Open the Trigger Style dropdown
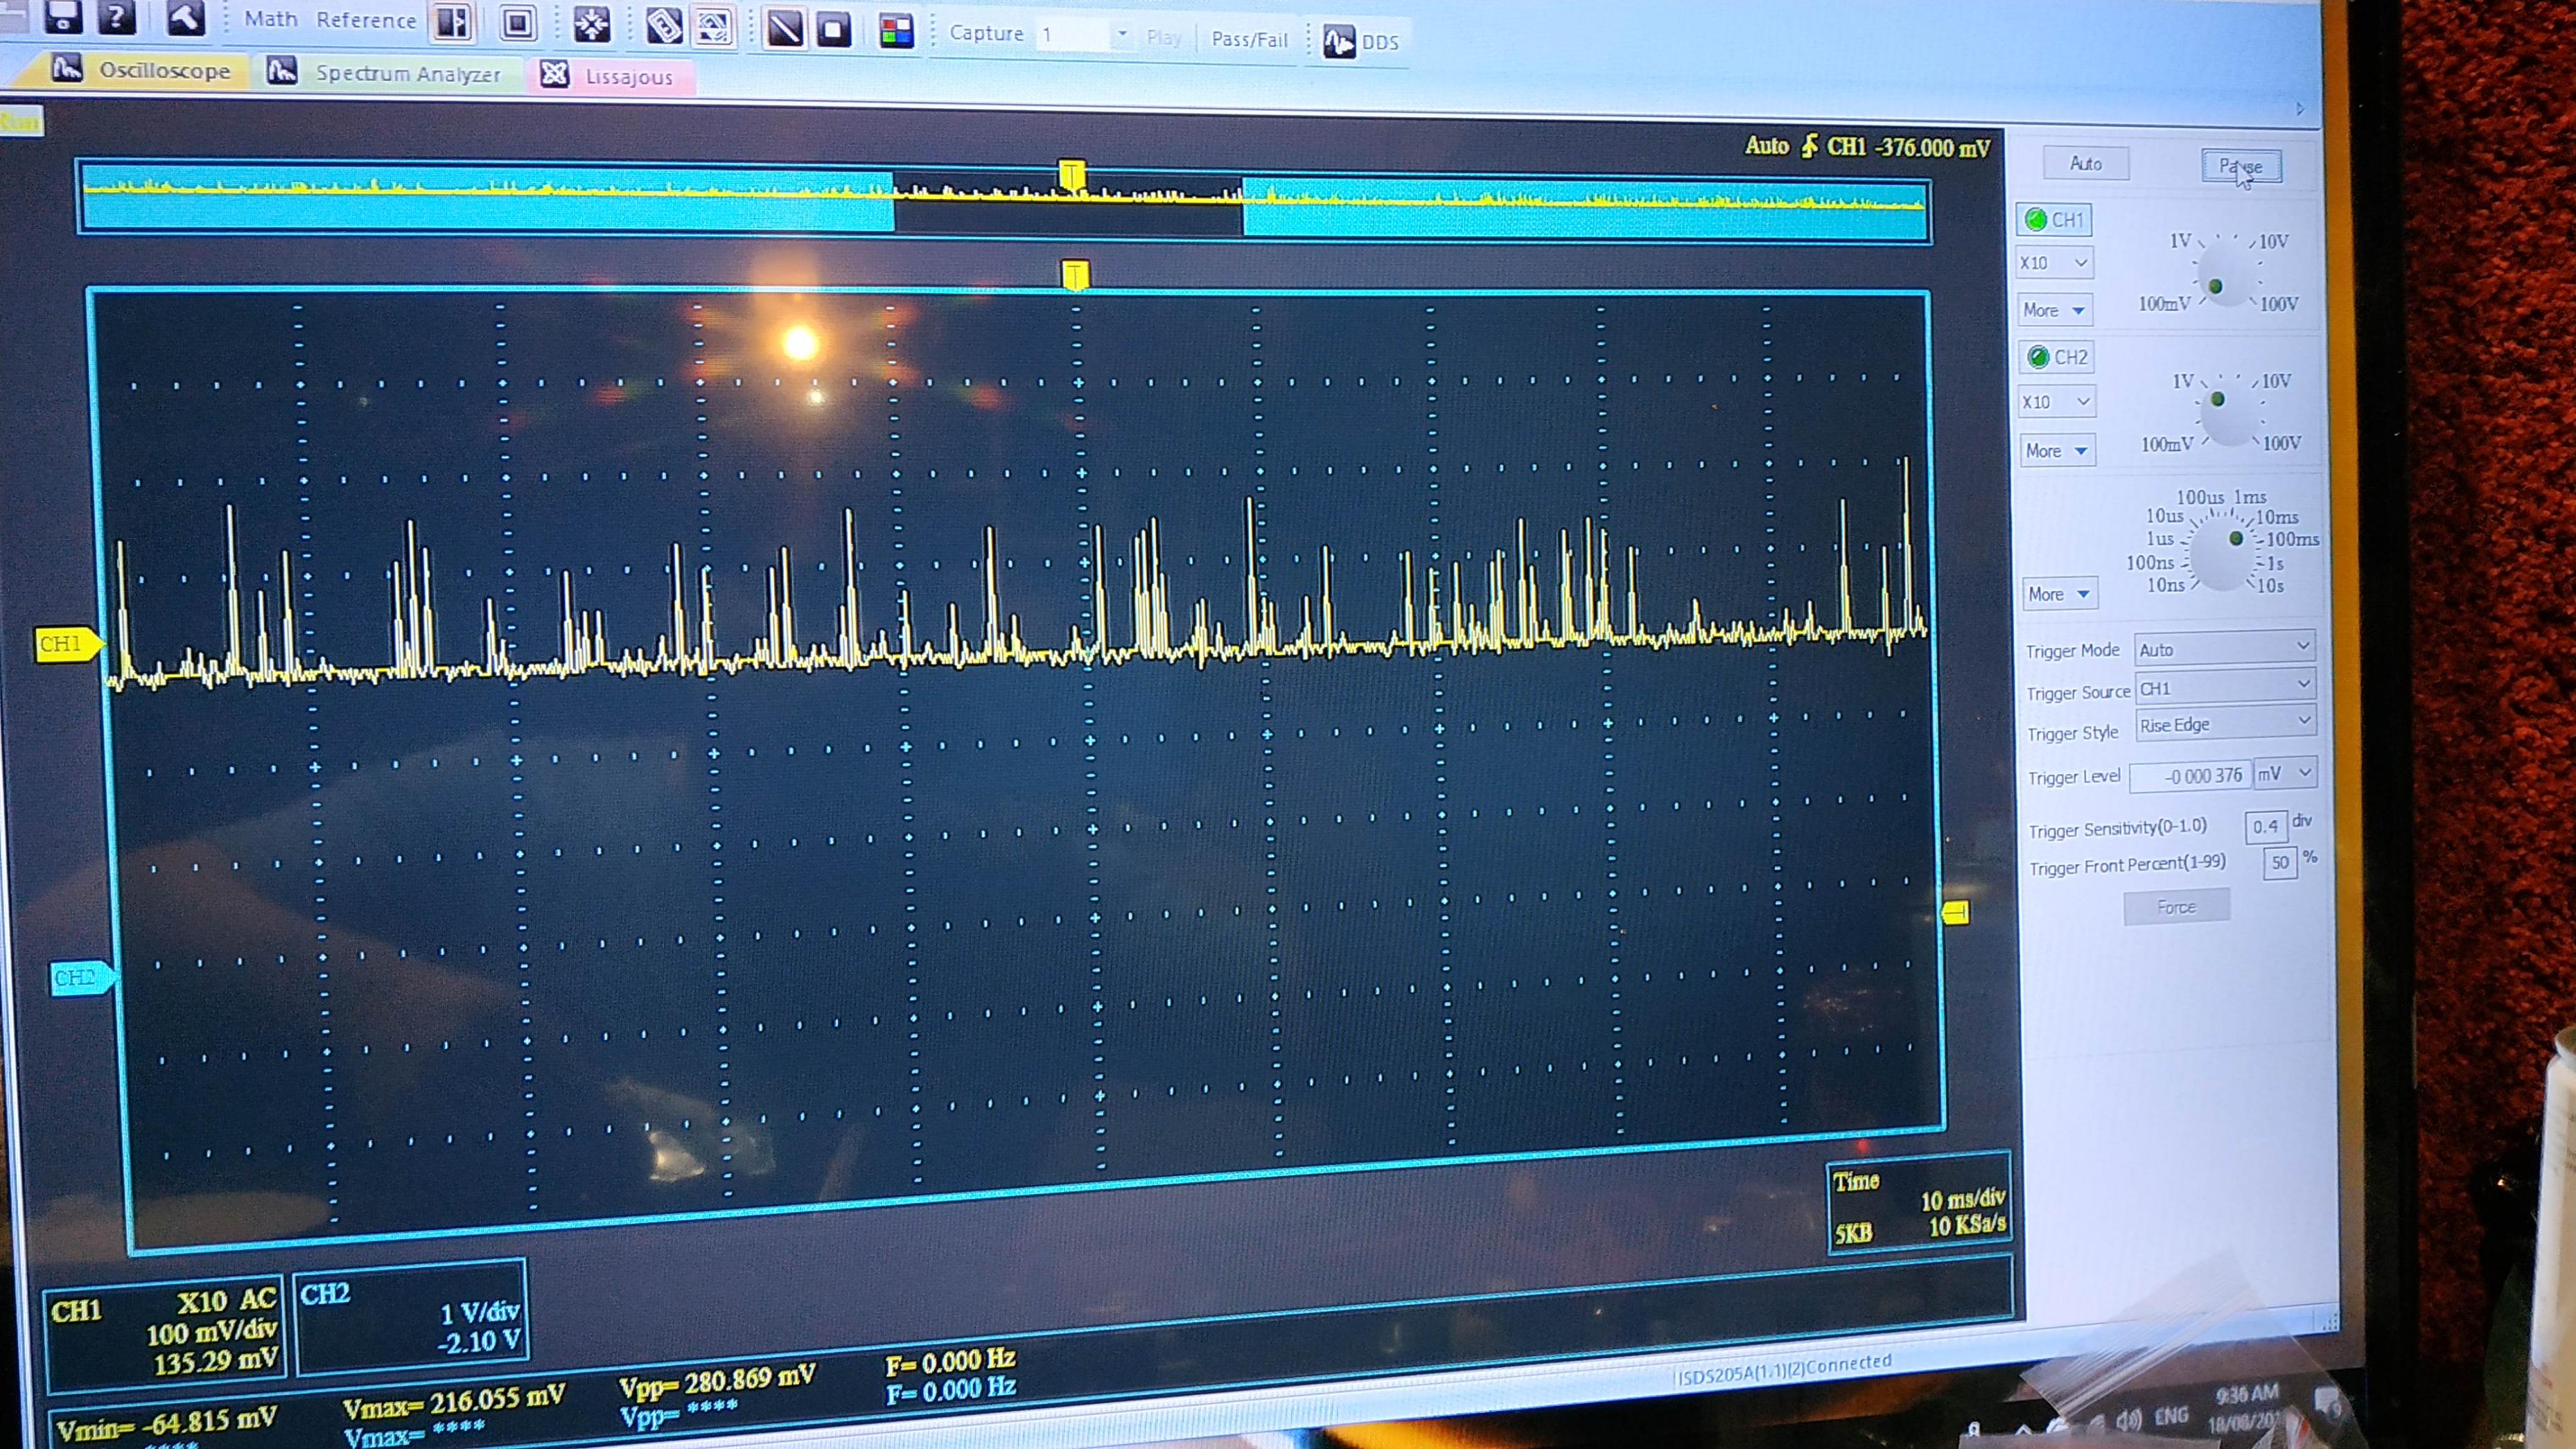The width and height of the screenshot is (2576, 1449). 2226,723
